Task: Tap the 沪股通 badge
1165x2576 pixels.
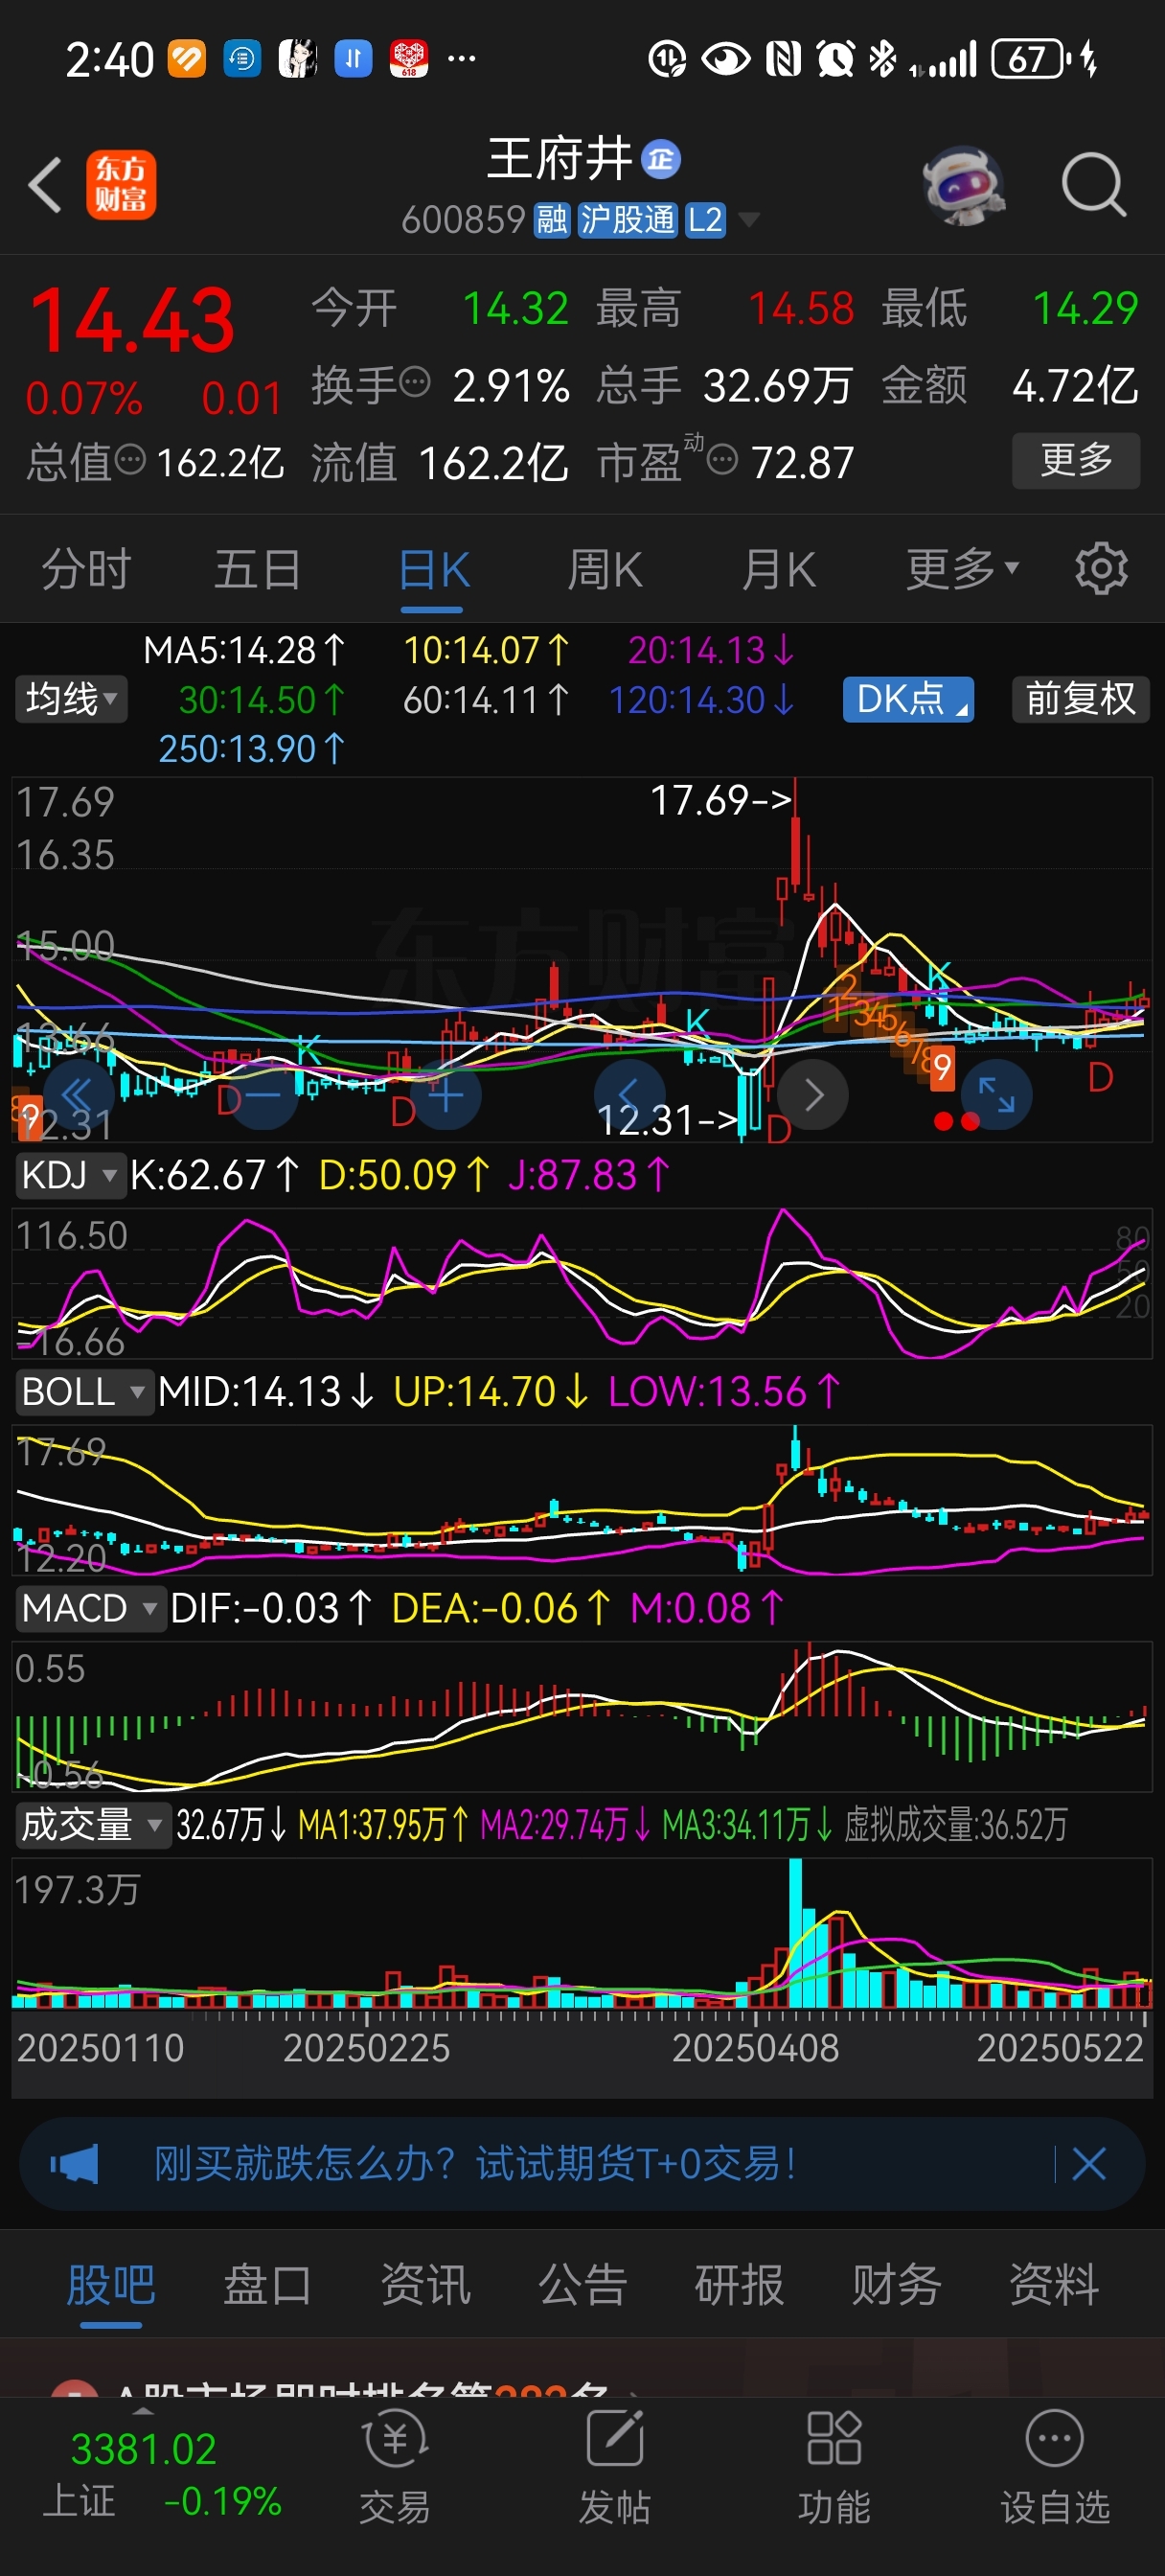Action: tap(627, 220)
